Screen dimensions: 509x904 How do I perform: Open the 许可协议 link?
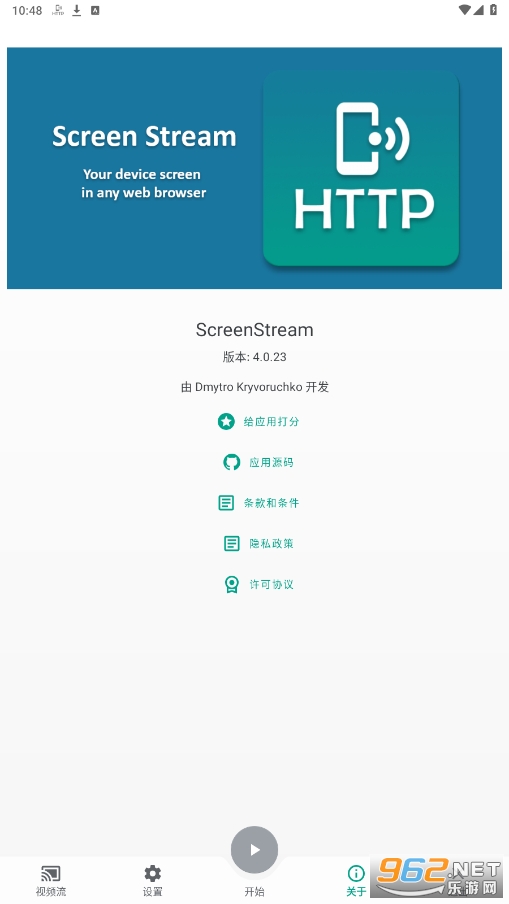coord(271,584)
